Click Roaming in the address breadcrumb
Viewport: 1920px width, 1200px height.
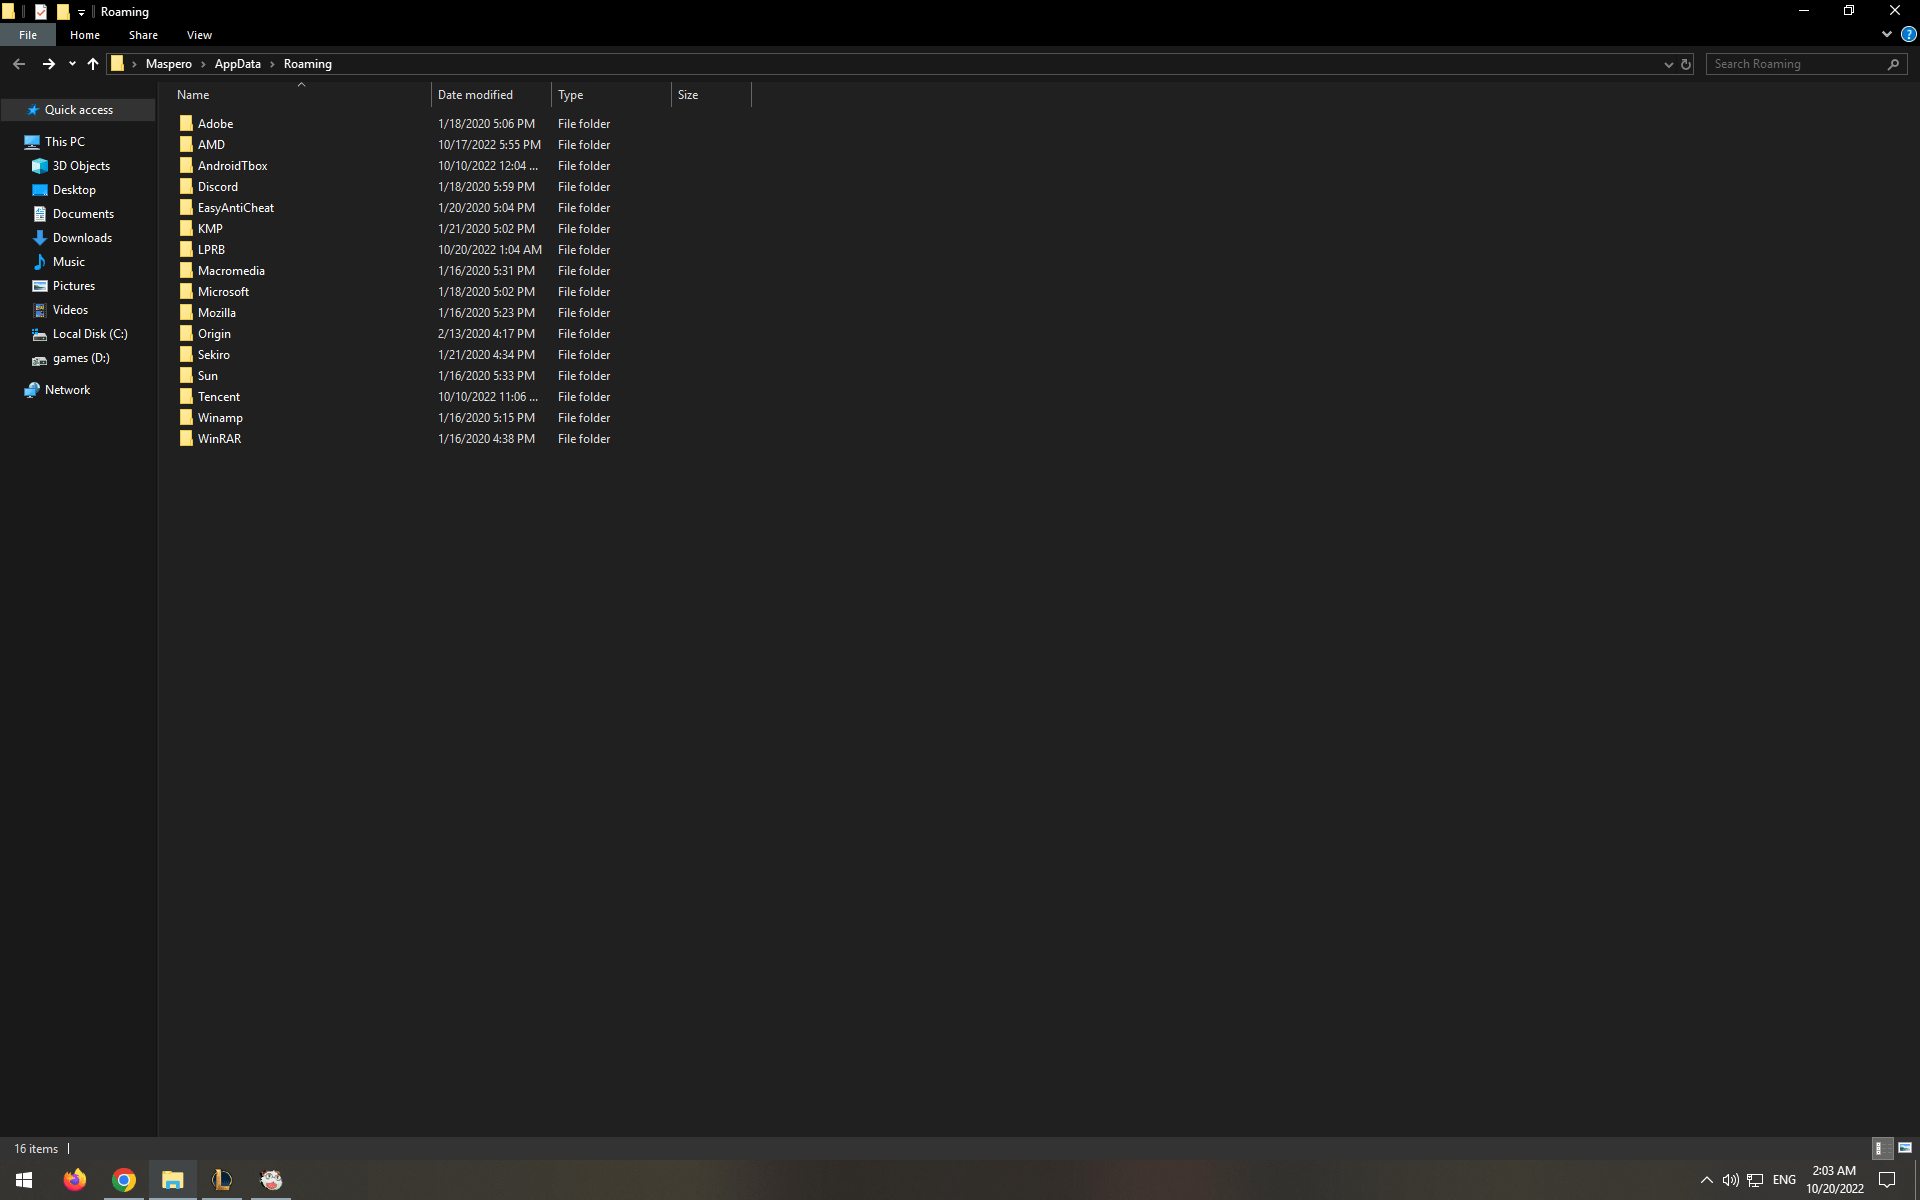tap(308, 64)
